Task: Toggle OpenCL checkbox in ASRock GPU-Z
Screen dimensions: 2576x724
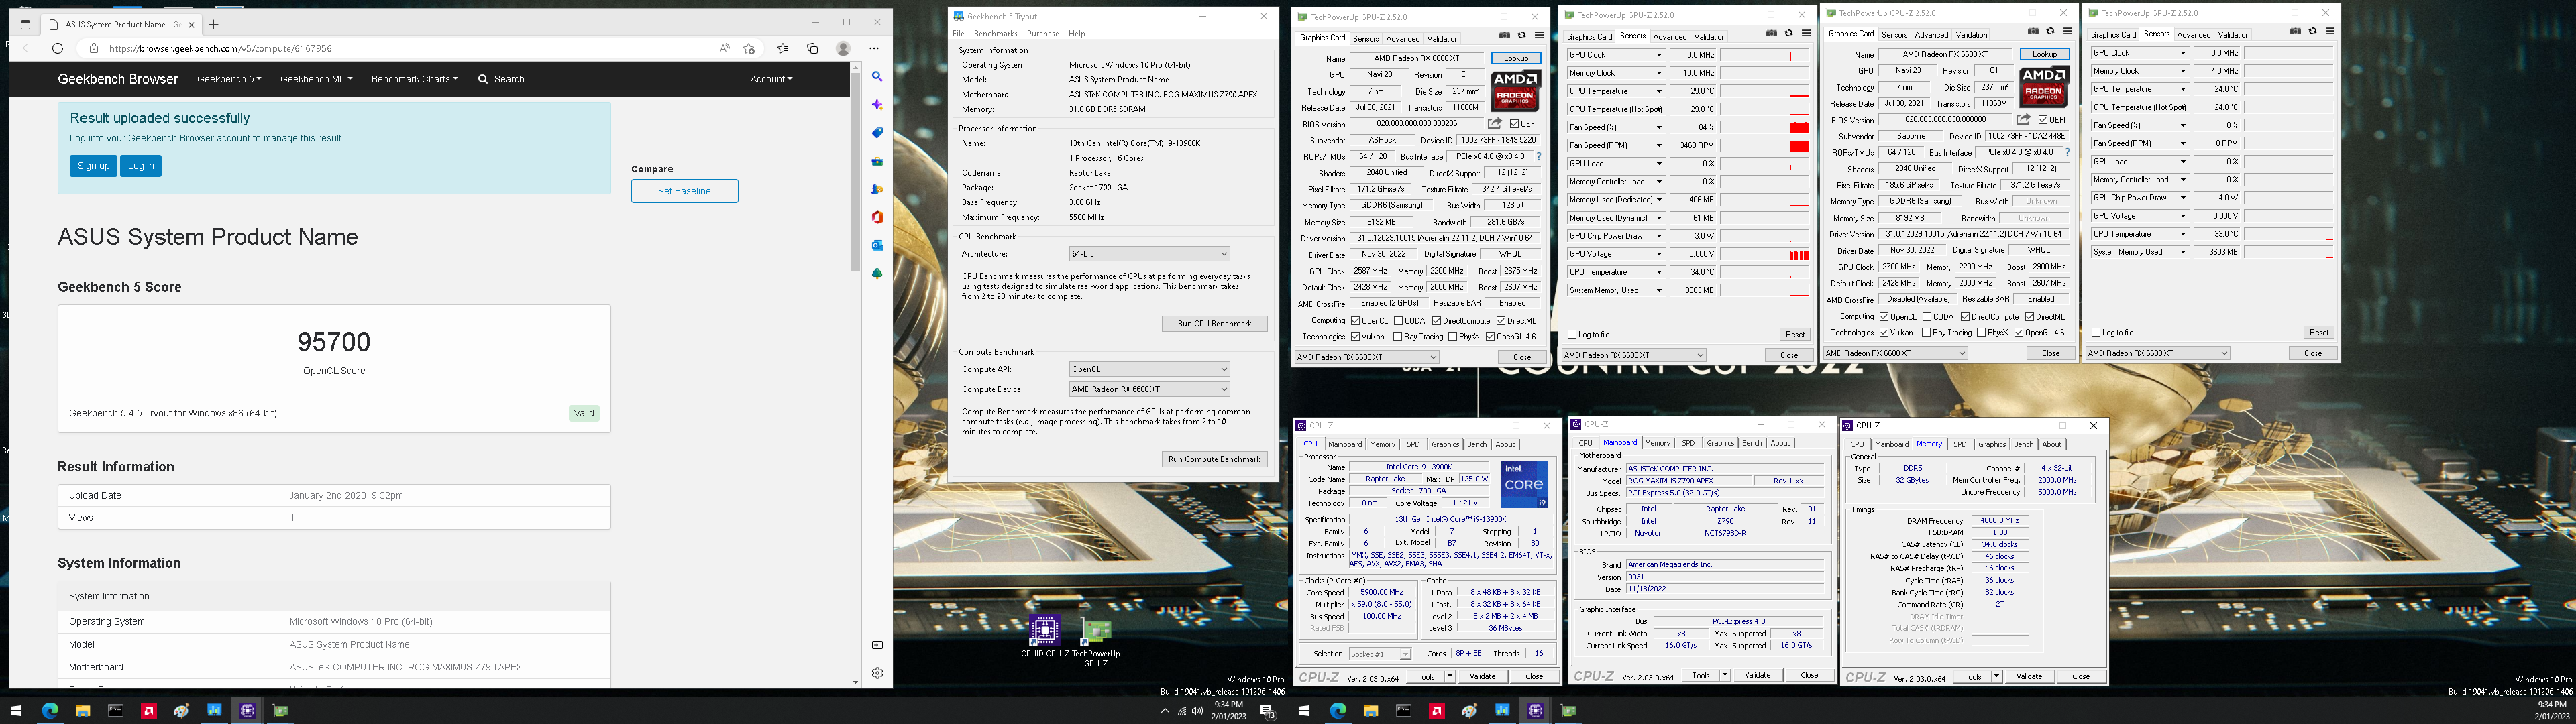Action: 1355,321
